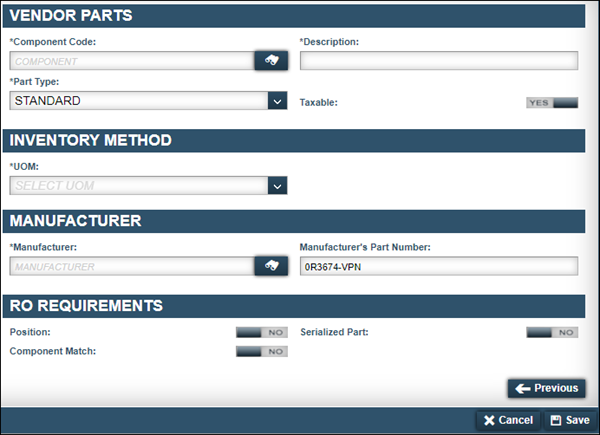Focus the Description text field

(438, 61)
